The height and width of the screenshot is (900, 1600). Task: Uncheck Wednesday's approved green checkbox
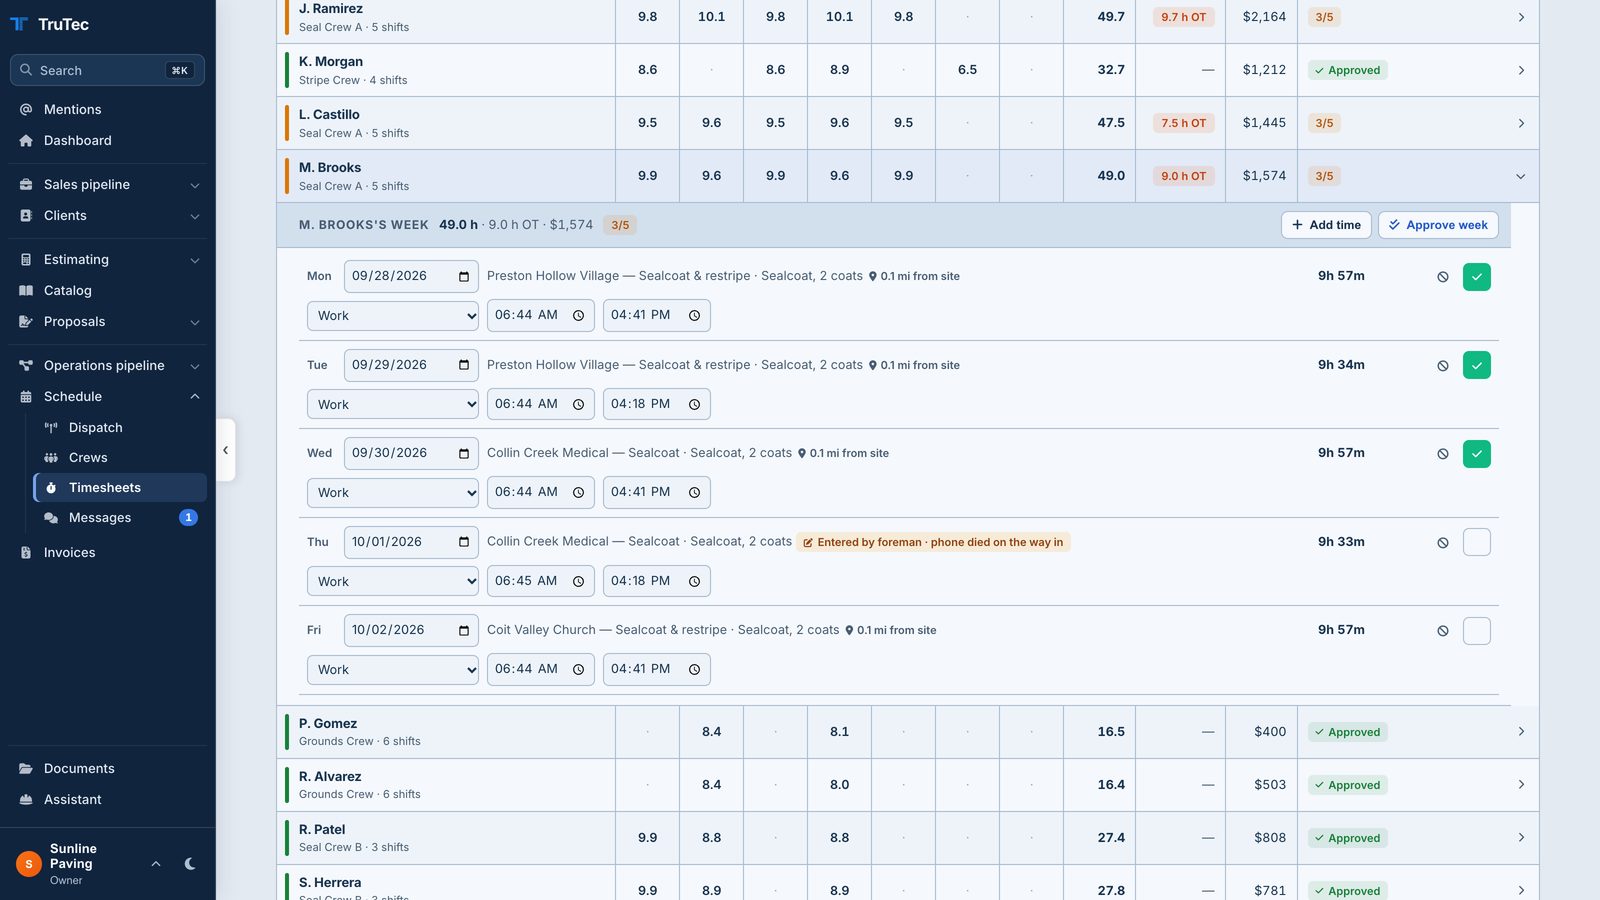[1477, 454]
